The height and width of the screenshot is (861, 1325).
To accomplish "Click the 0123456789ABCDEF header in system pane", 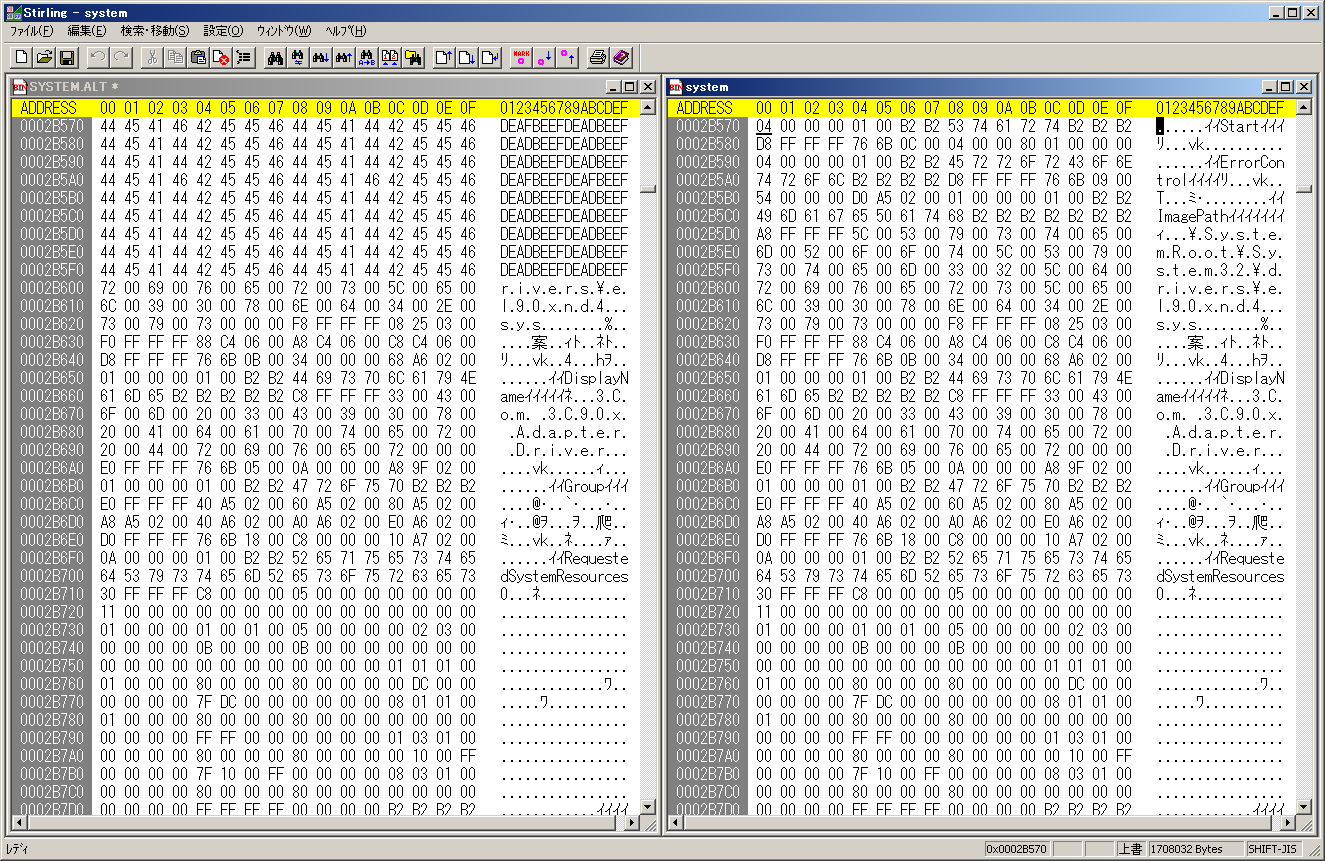I will click(x=1220, y=108).
